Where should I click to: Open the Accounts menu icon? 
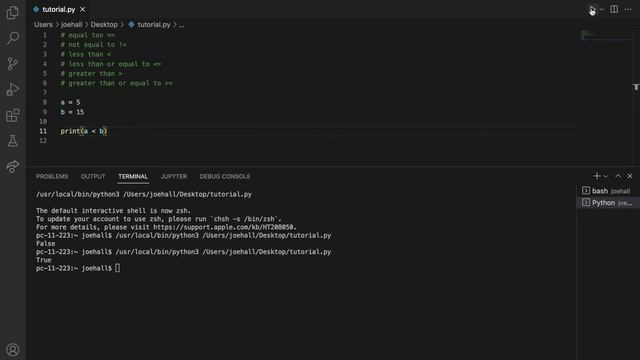(13, 350)
